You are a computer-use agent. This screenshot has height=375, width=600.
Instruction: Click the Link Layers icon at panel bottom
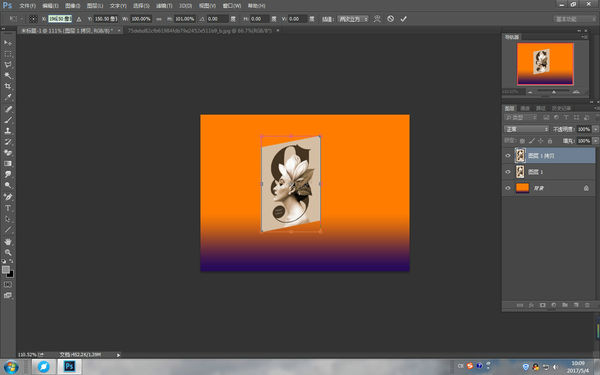520,305
